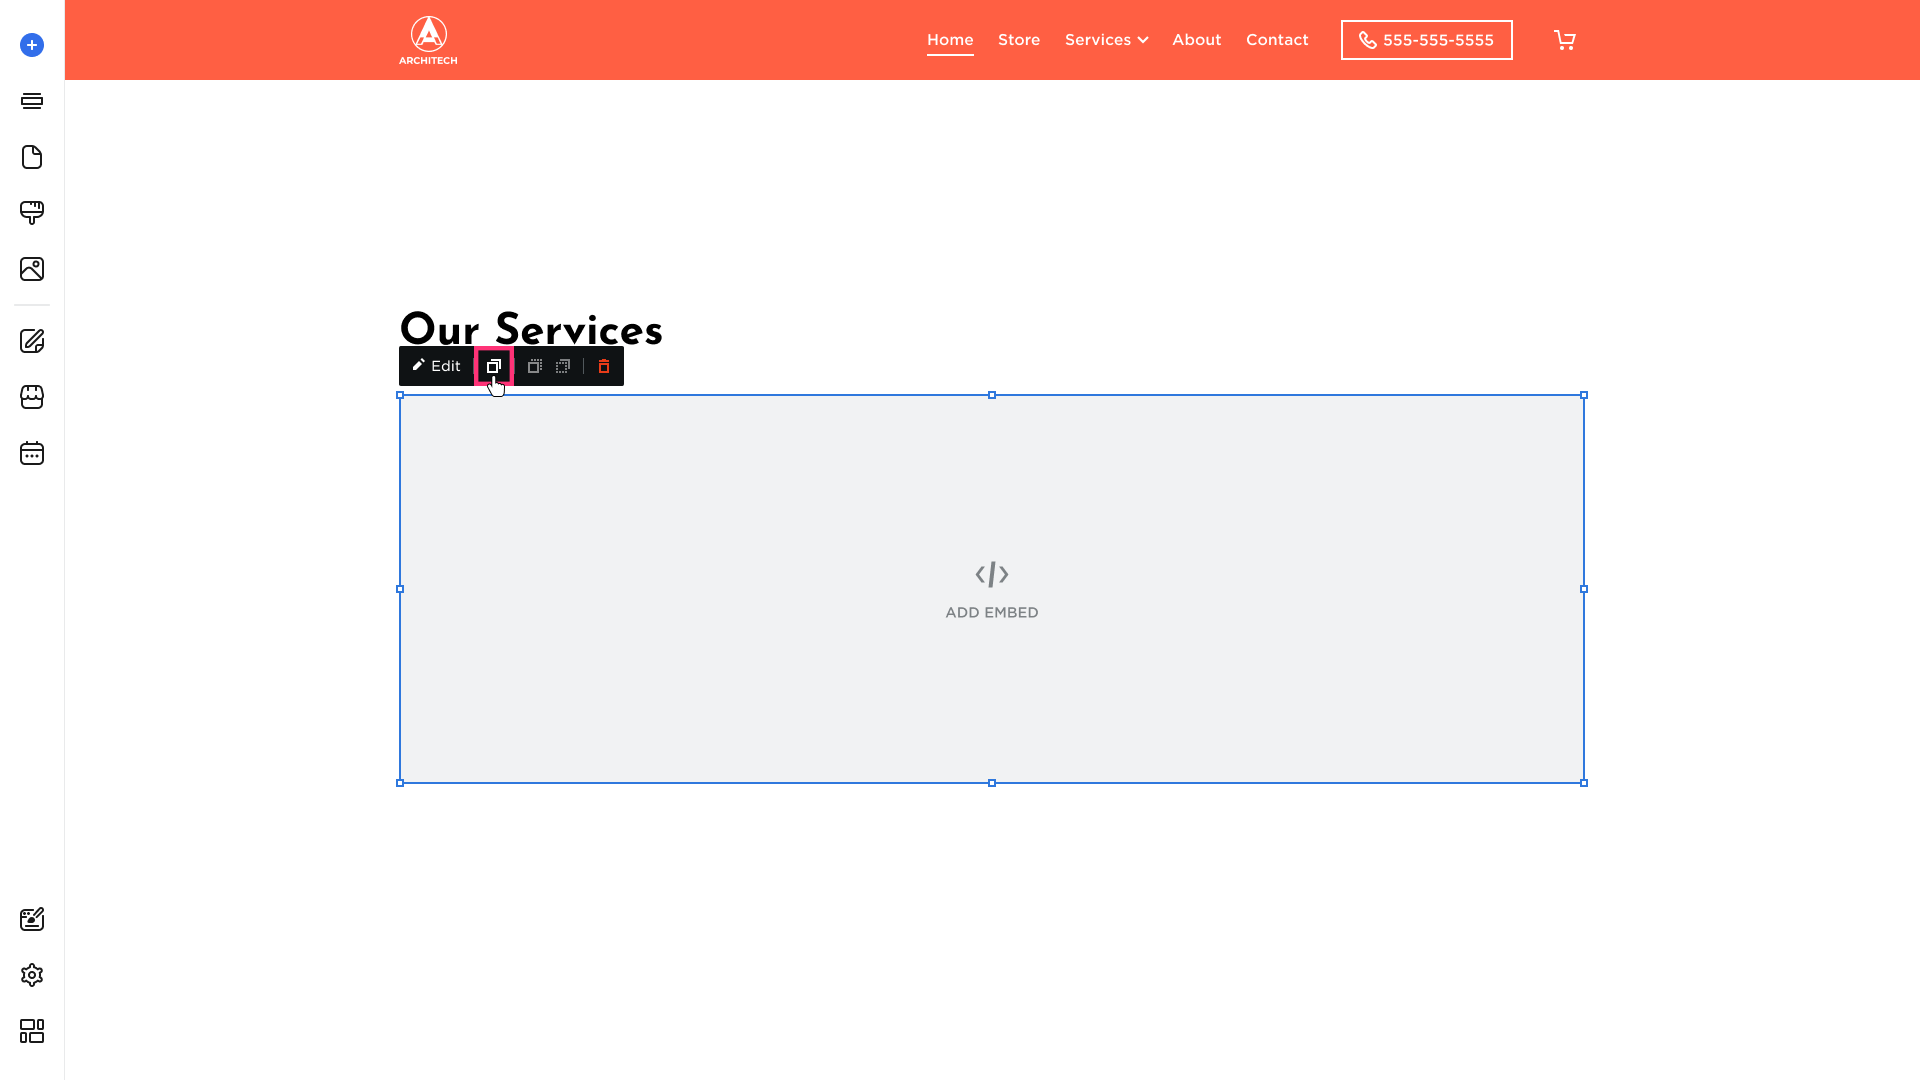The image size is (1920, 1080).
Task: Open the Styles paint roller panel
Action: 32,212
